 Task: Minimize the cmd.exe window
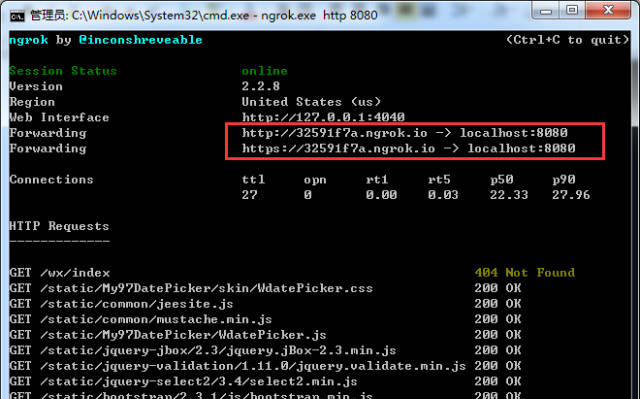click(546, 10)
